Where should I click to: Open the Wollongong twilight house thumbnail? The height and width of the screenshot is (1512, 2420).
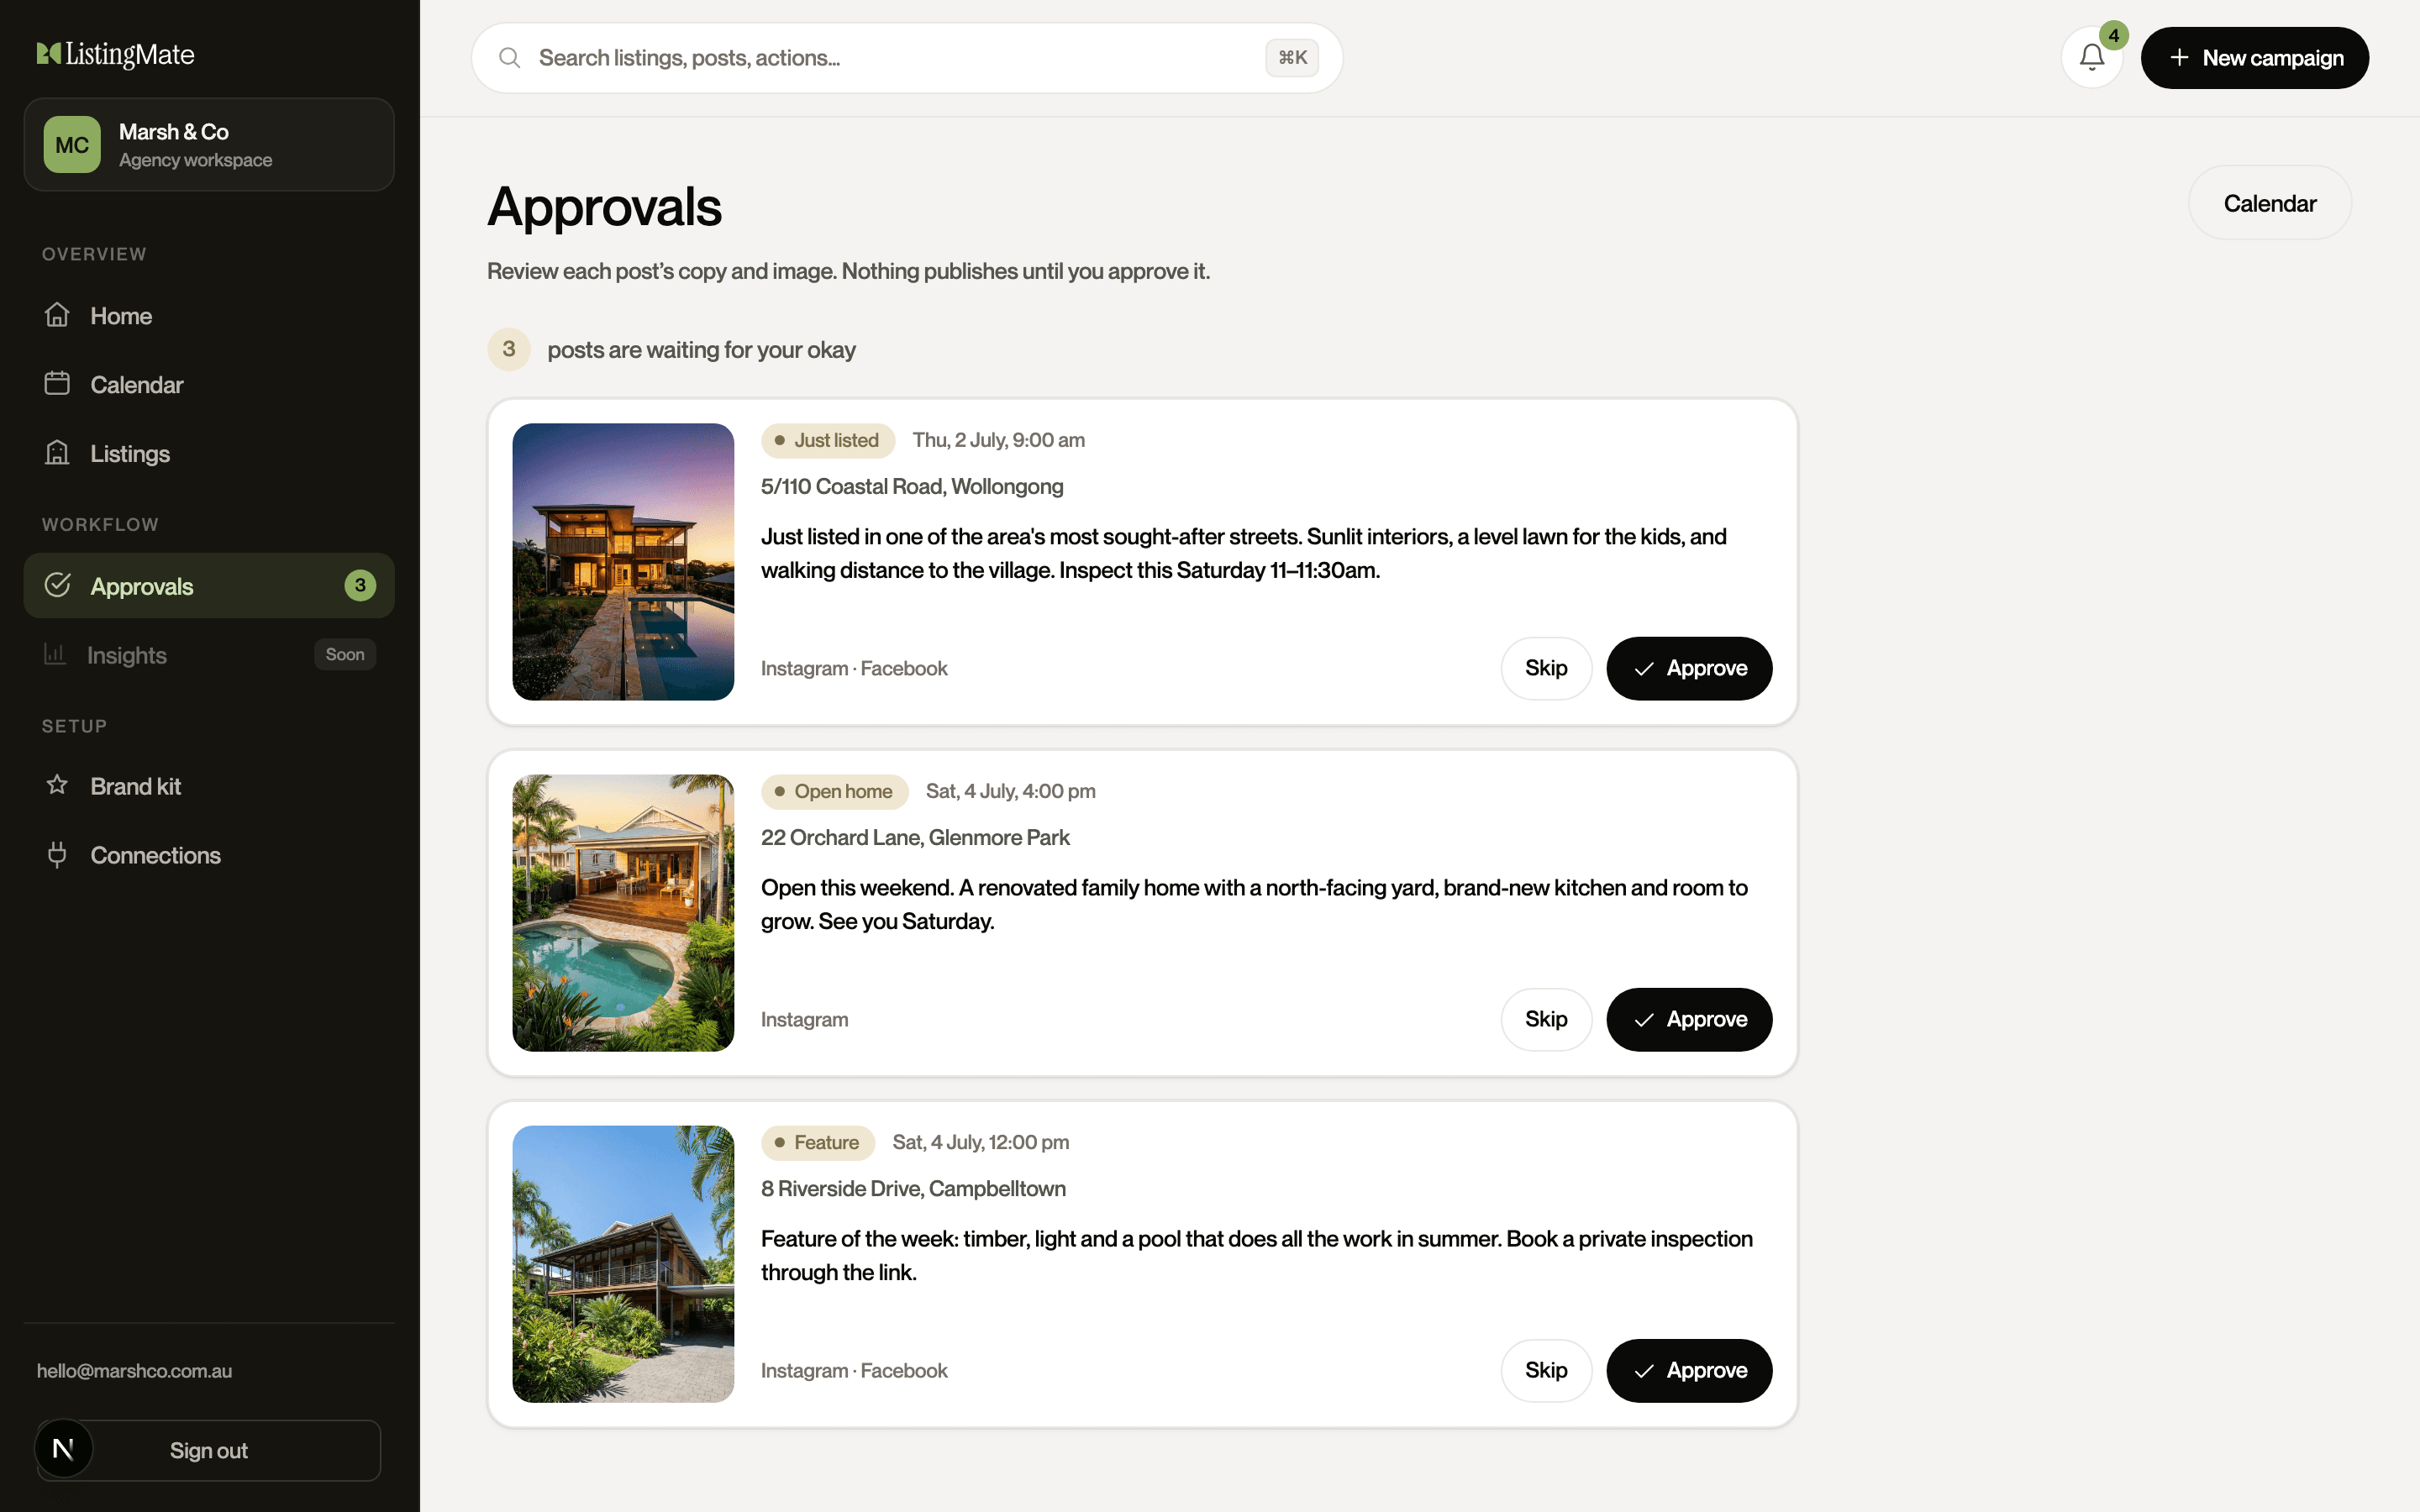tap(623, 562)
